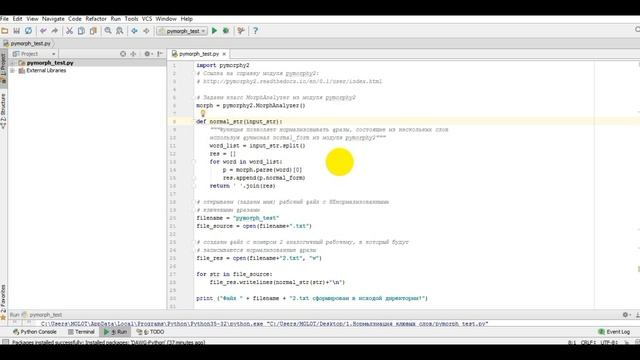Copy selection using the toolbar icon

tap(81, 31)
